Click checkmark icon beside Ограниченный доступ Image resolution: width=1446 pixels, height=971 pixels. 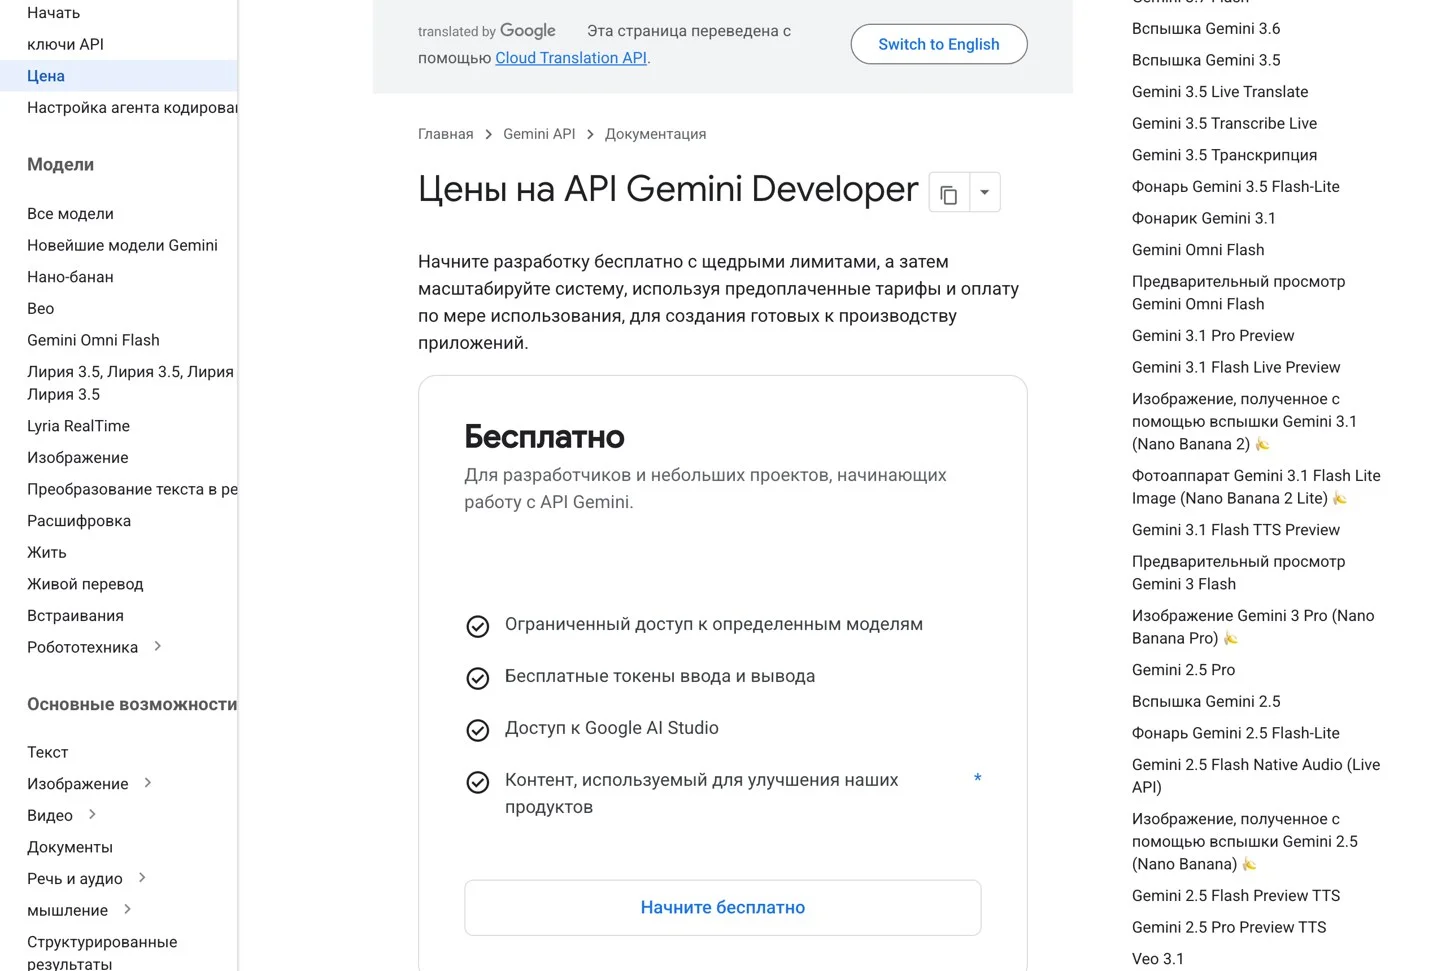click(478, 626)
